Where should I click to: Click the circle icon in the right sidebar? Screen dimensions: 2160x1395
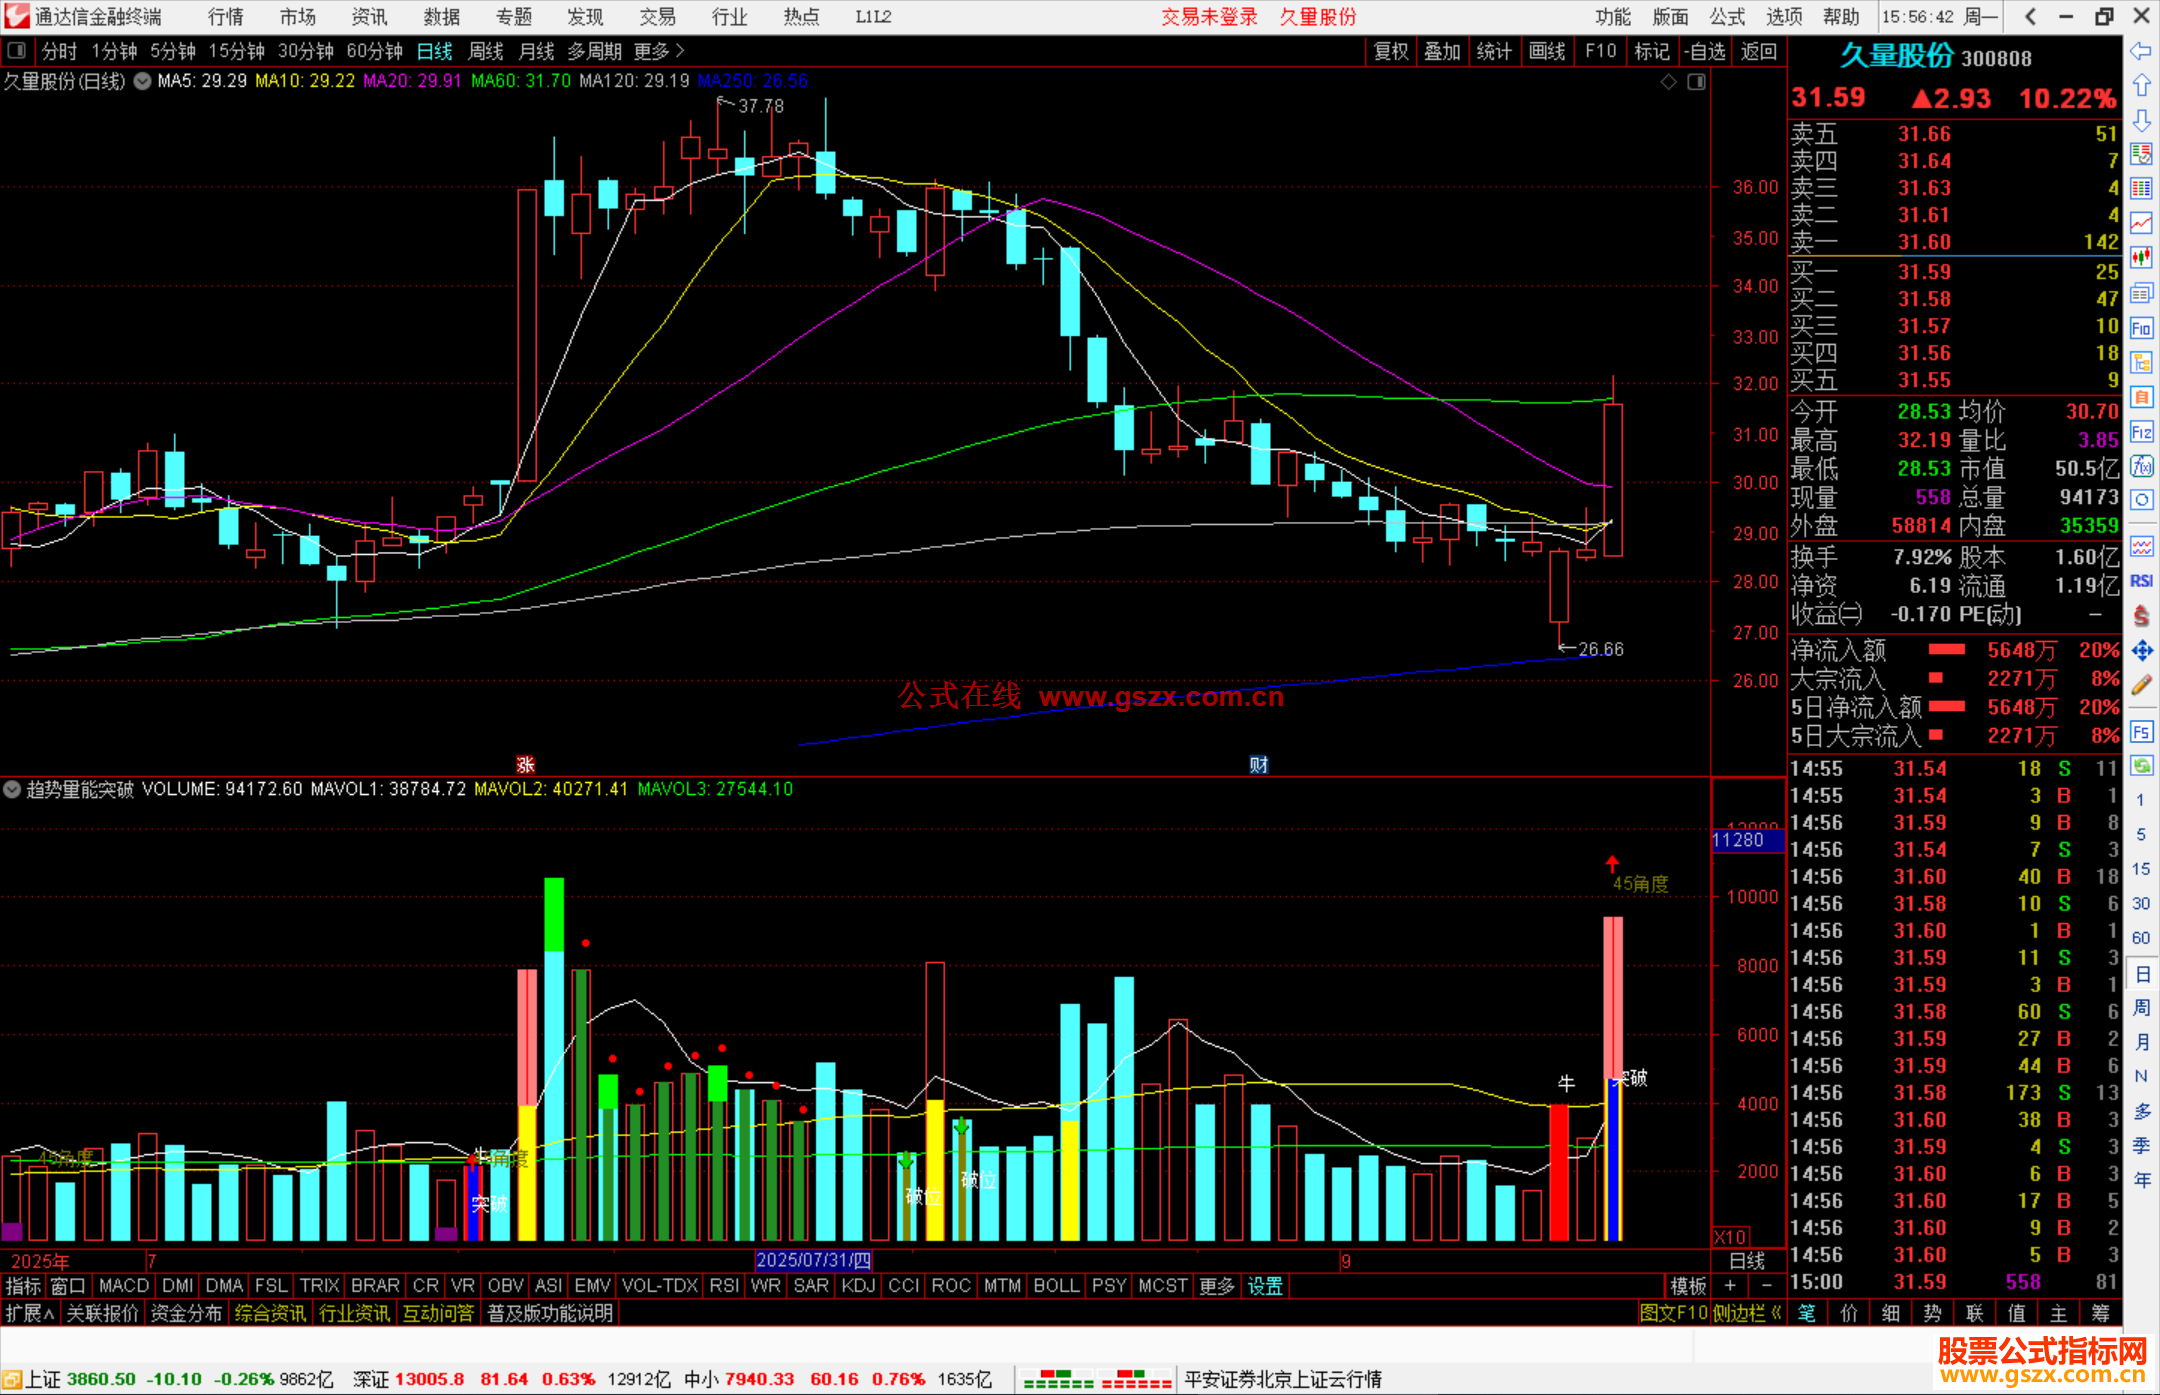(x=2141, y=500)
